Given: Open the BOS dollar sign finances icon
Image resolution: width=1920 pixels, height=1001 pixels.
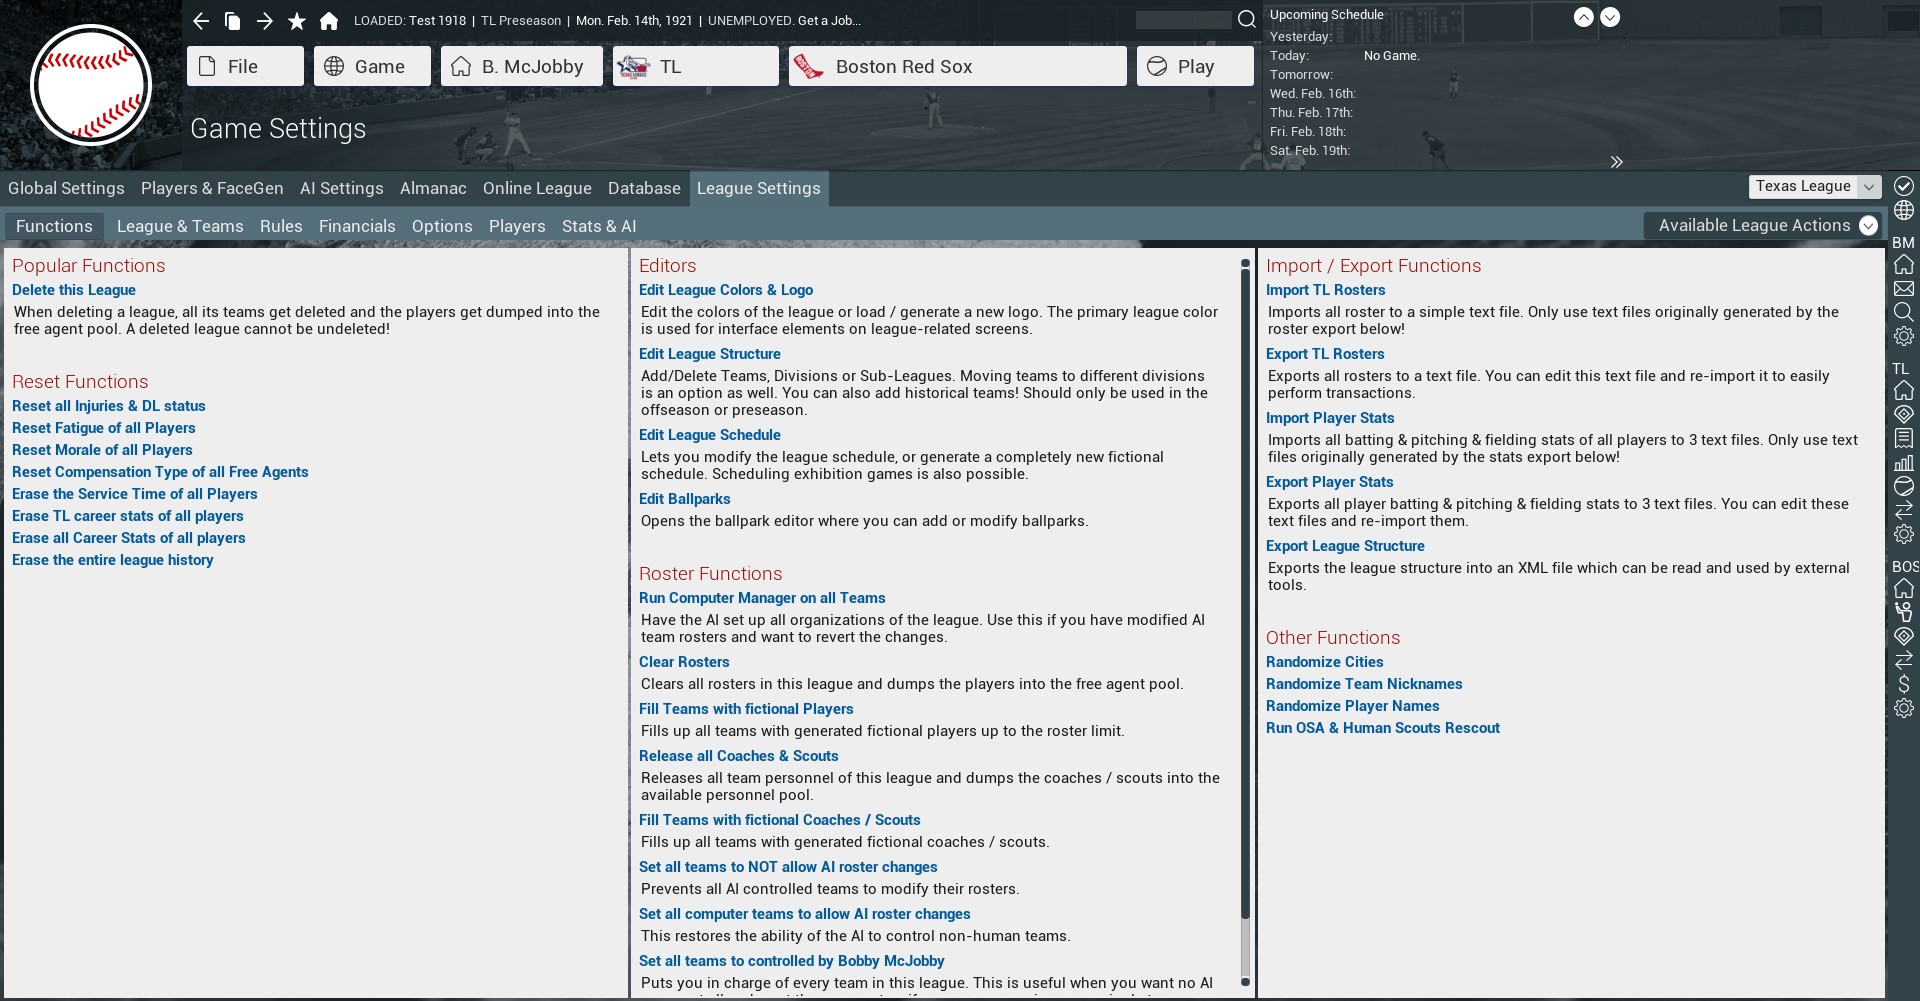Looking at the screenshot, I should pos(1903,684).
